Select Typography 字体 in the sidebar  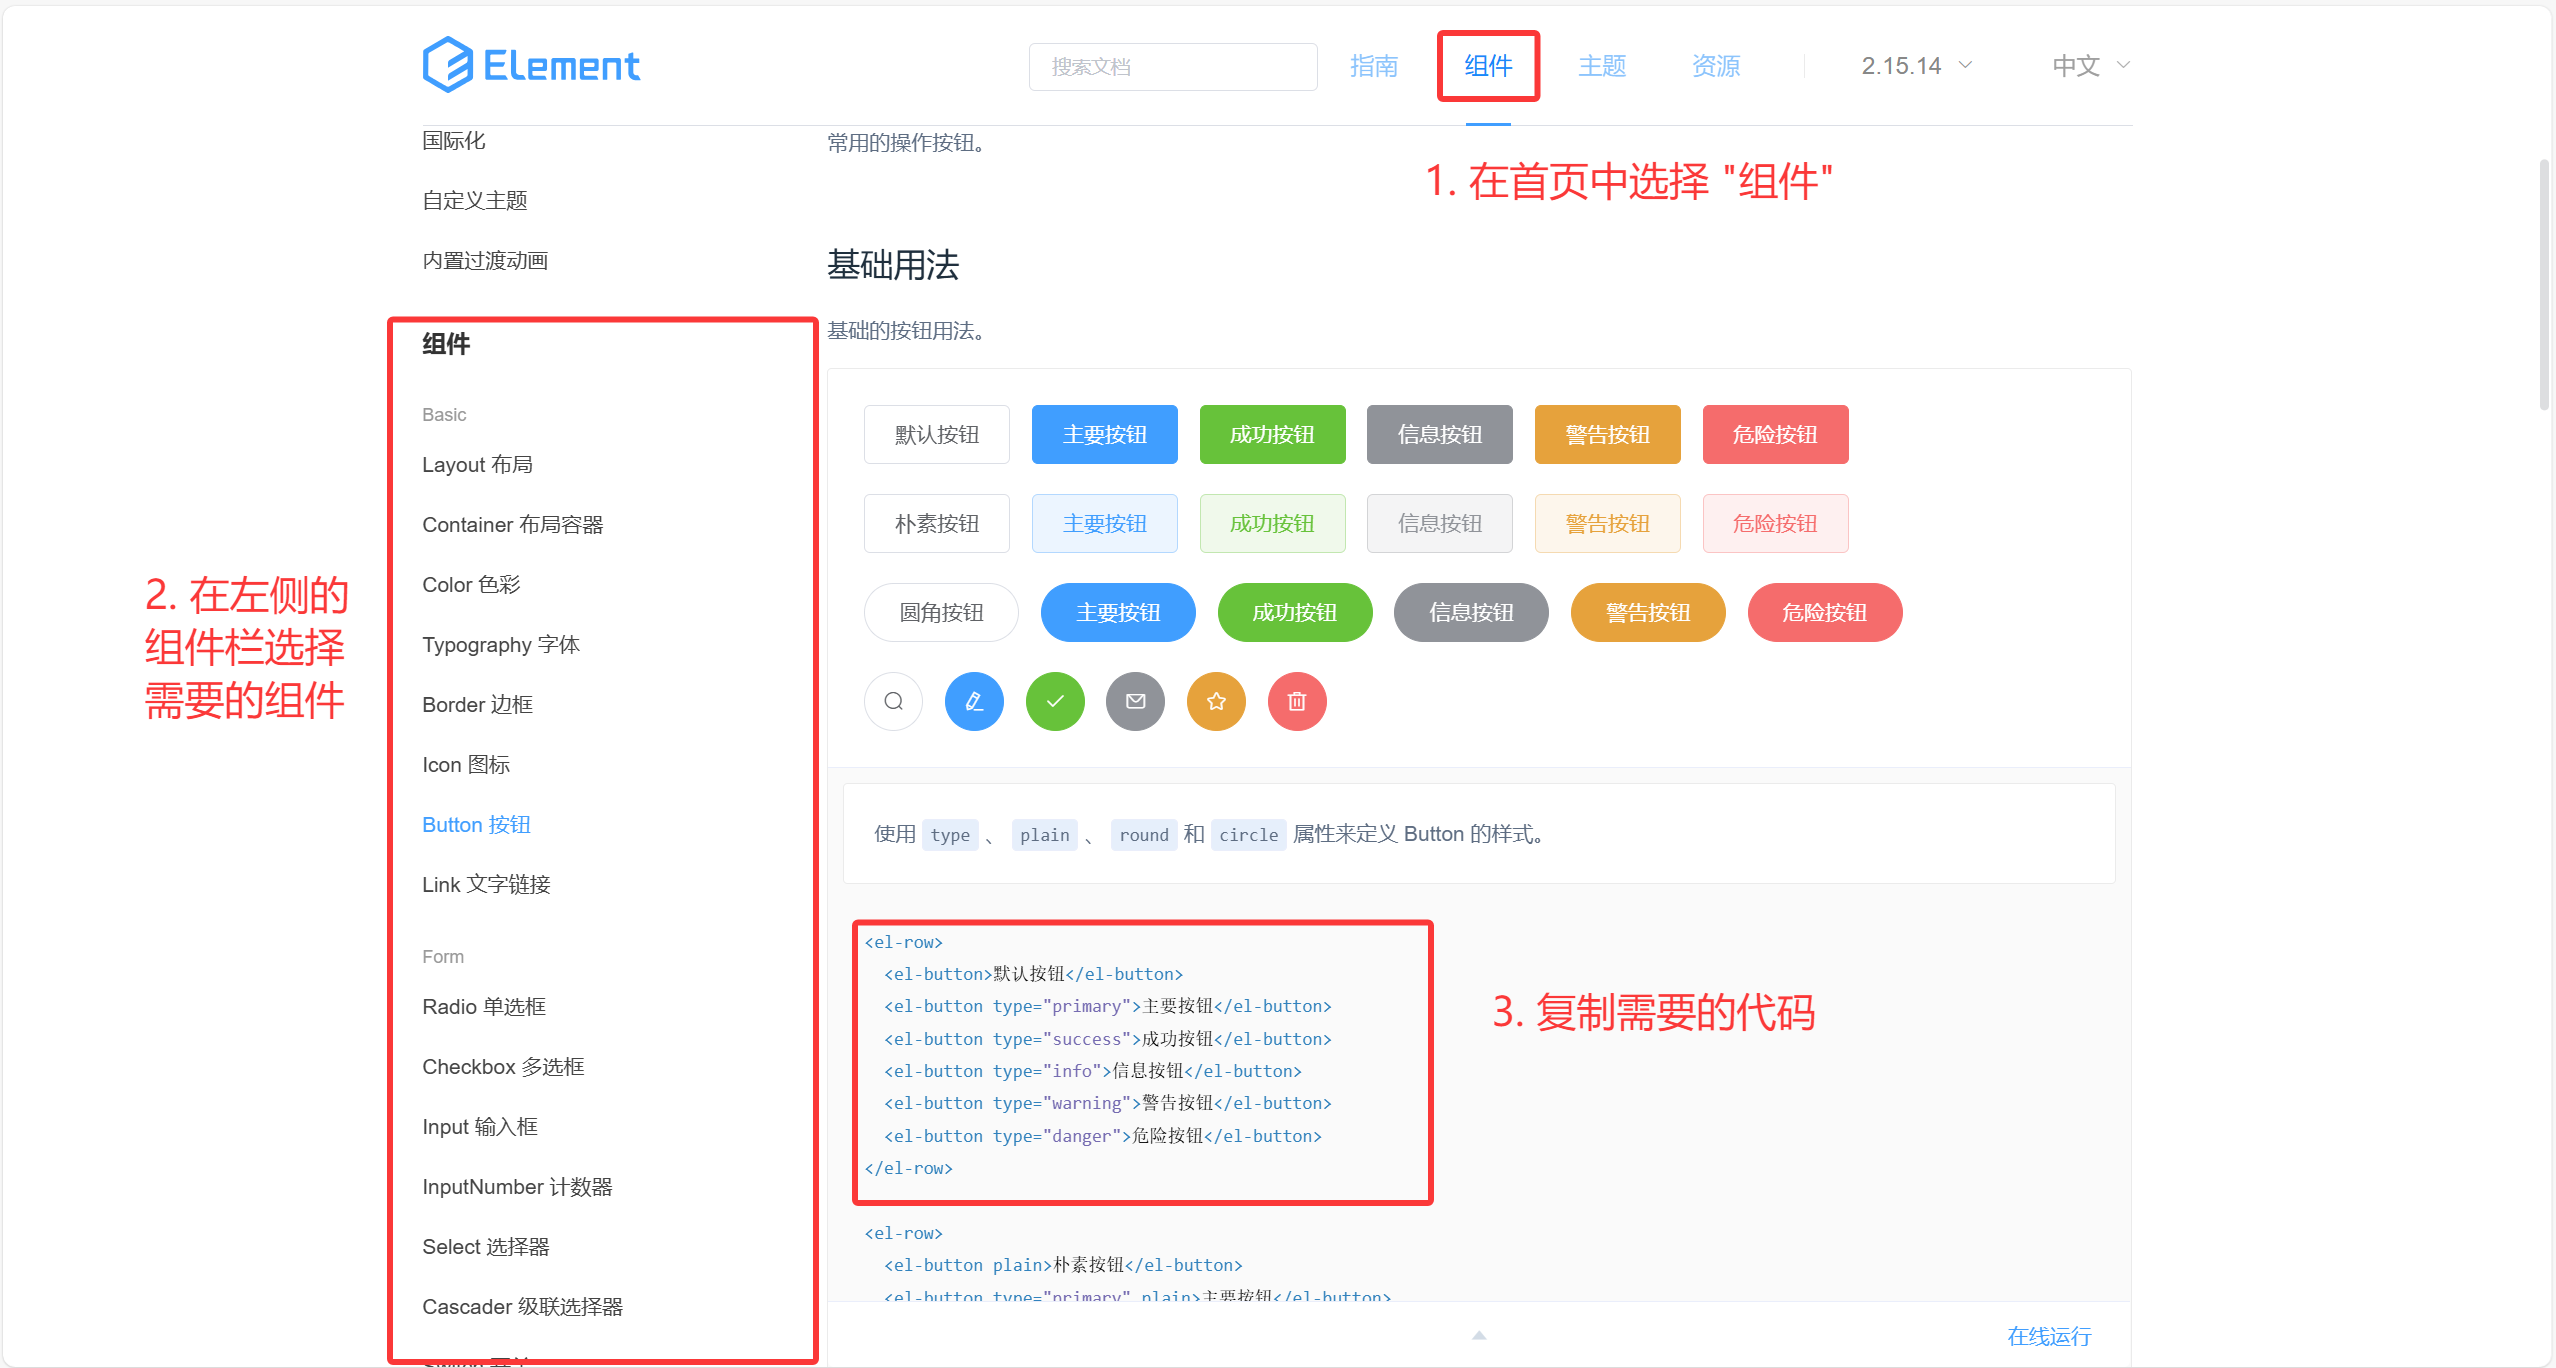tap(501, 645)
